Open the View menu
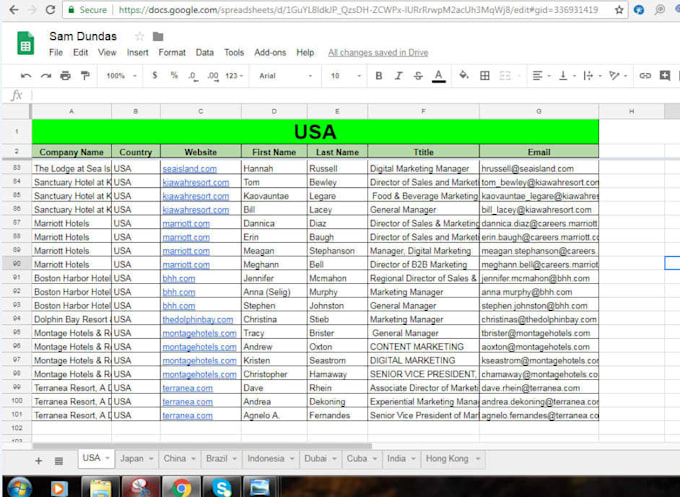 coord(107,52)
